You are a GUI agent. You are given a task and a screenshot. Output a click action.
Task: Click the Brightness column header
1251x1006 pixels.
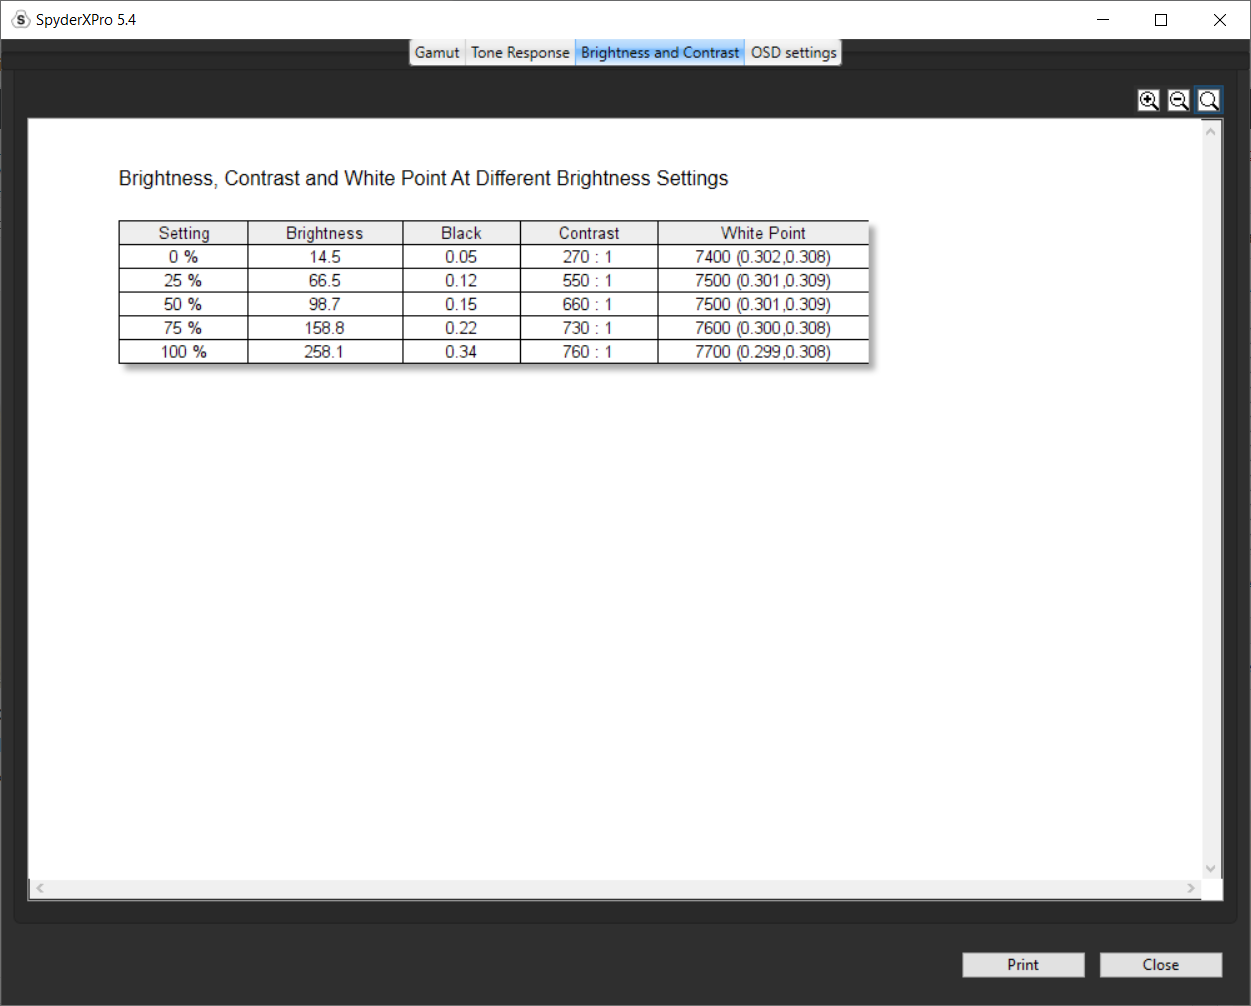[x=325, y=233]
